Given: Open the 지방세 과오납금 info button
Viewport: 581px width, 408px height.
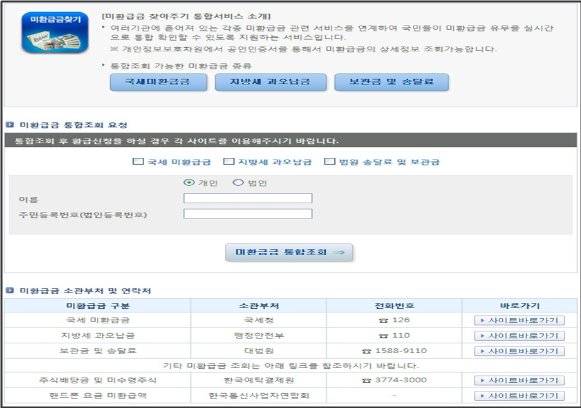Looking at the screenshot, I should (x=271, y=82).
